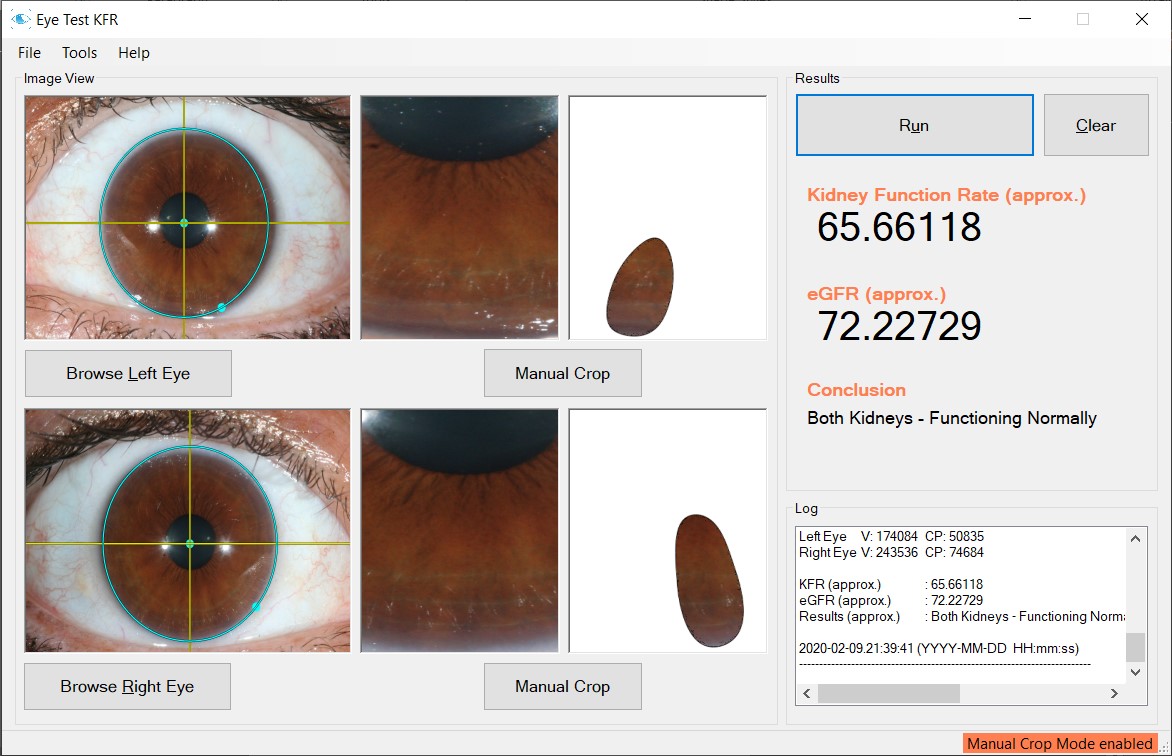Click Browse Left Eye button
The height and width of the screenshot is (756, 1172).
pyautogui.click(x=128, y=373)
